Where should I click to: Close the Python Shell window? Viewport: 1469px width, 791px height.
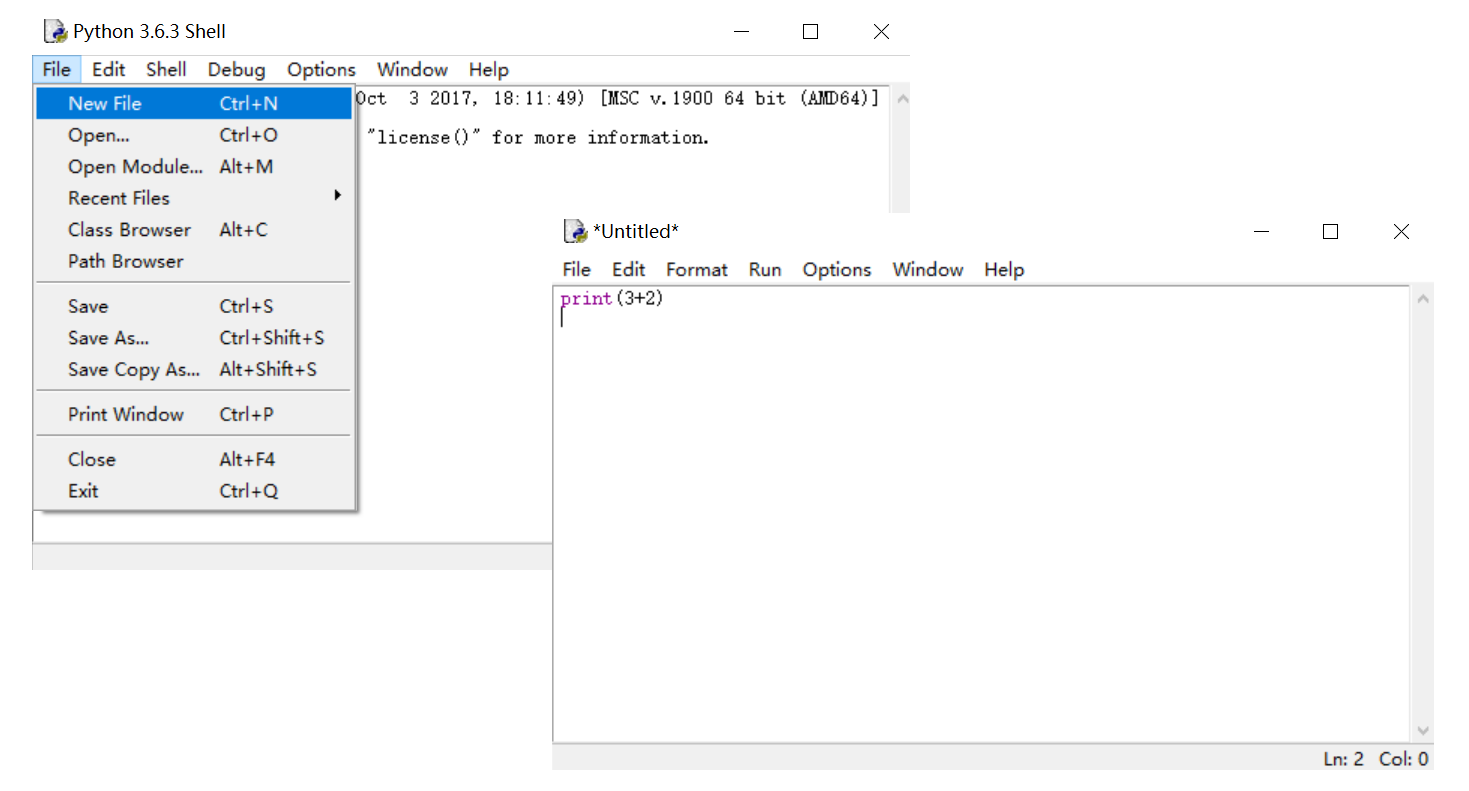[881, 32]
